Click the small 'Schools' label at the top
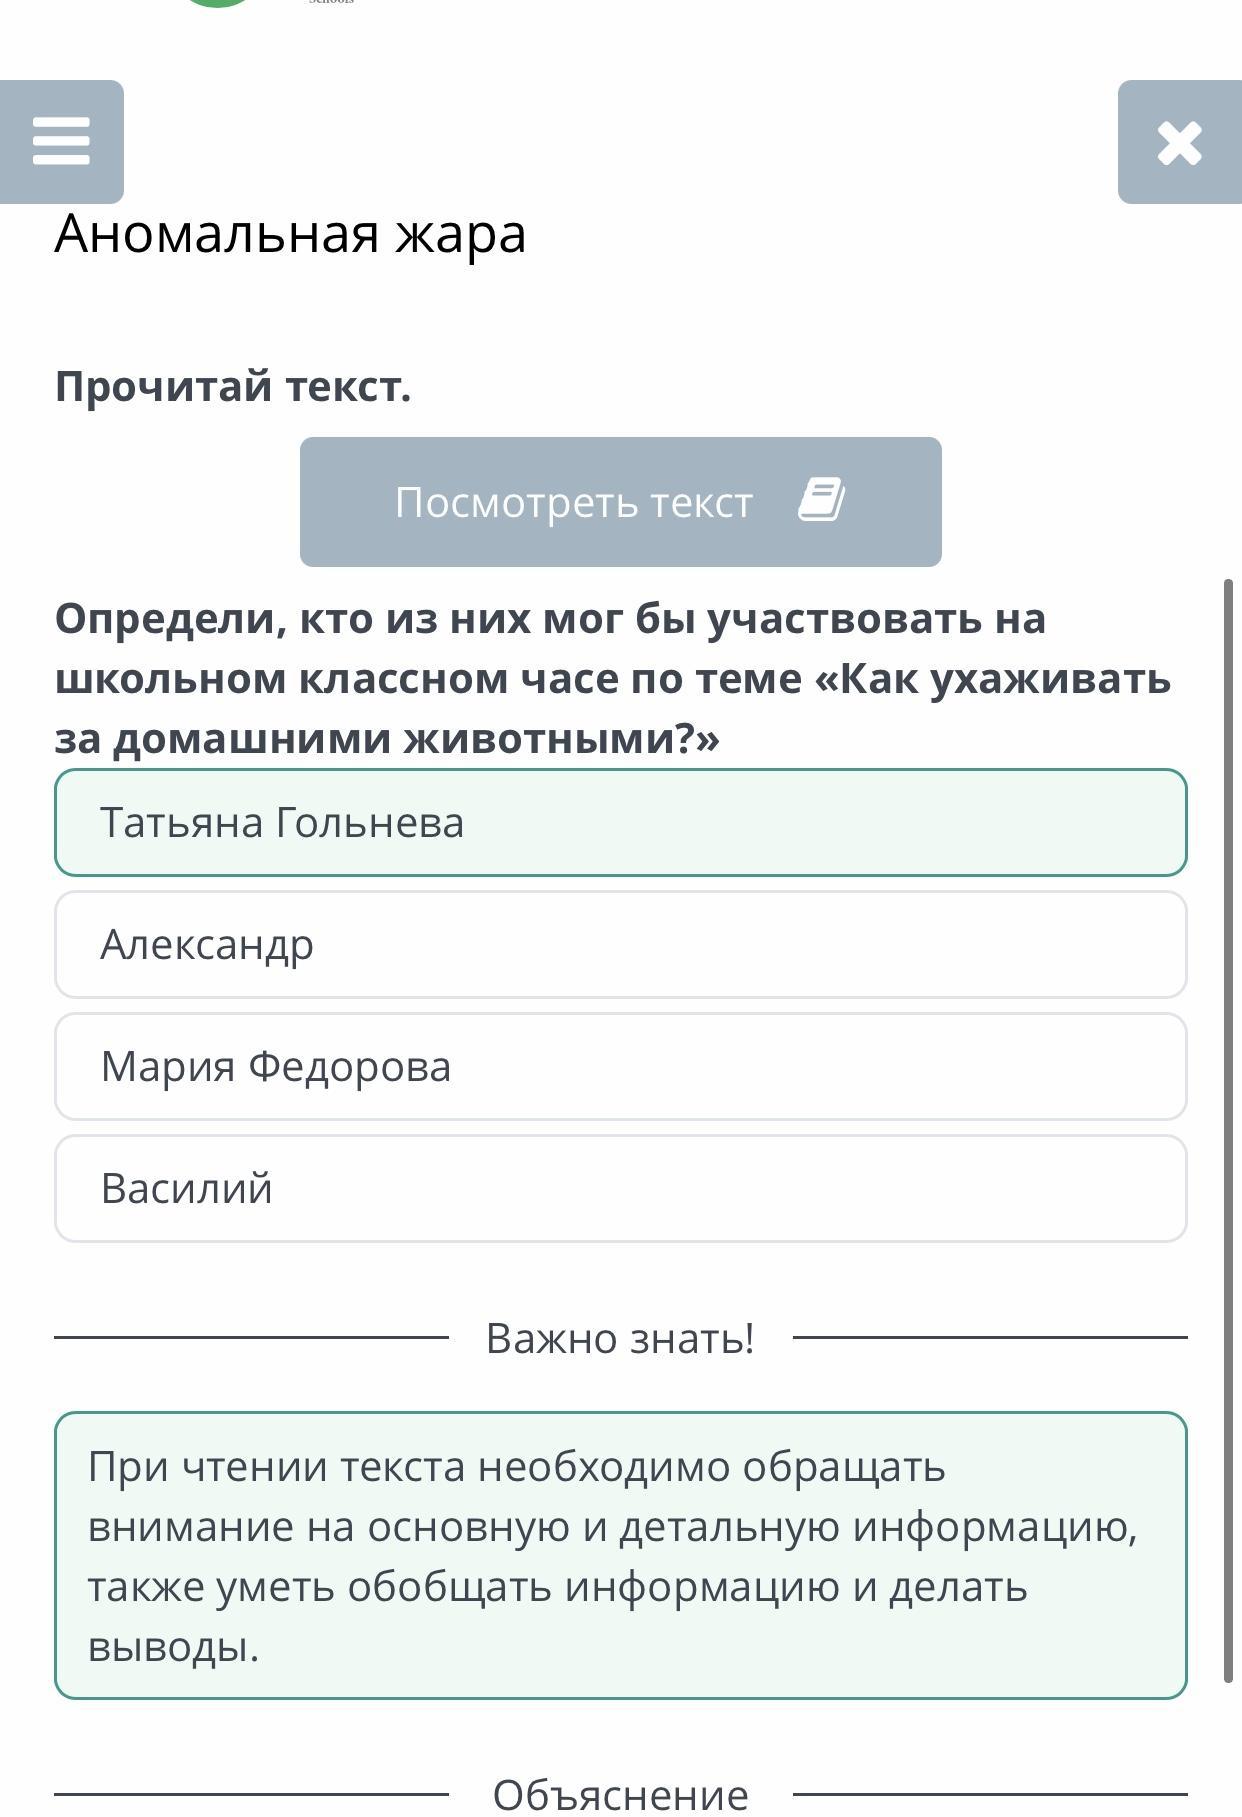This screenshot has width=1242, height=1817. pos(331,2)
